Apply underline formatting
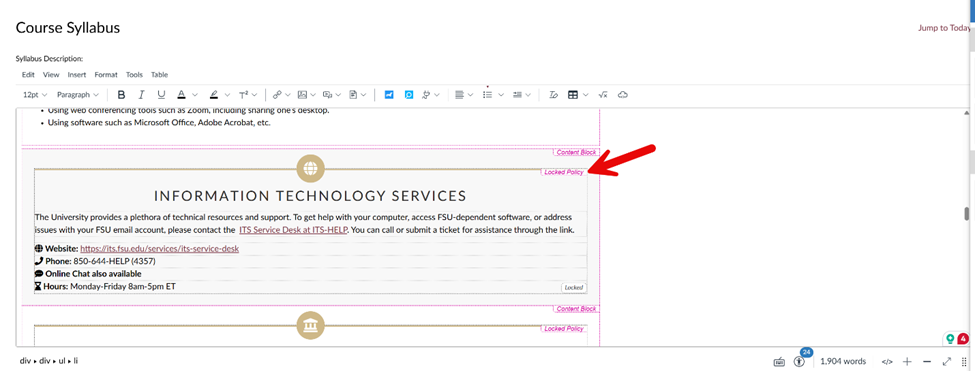 [x=161, y=95]
